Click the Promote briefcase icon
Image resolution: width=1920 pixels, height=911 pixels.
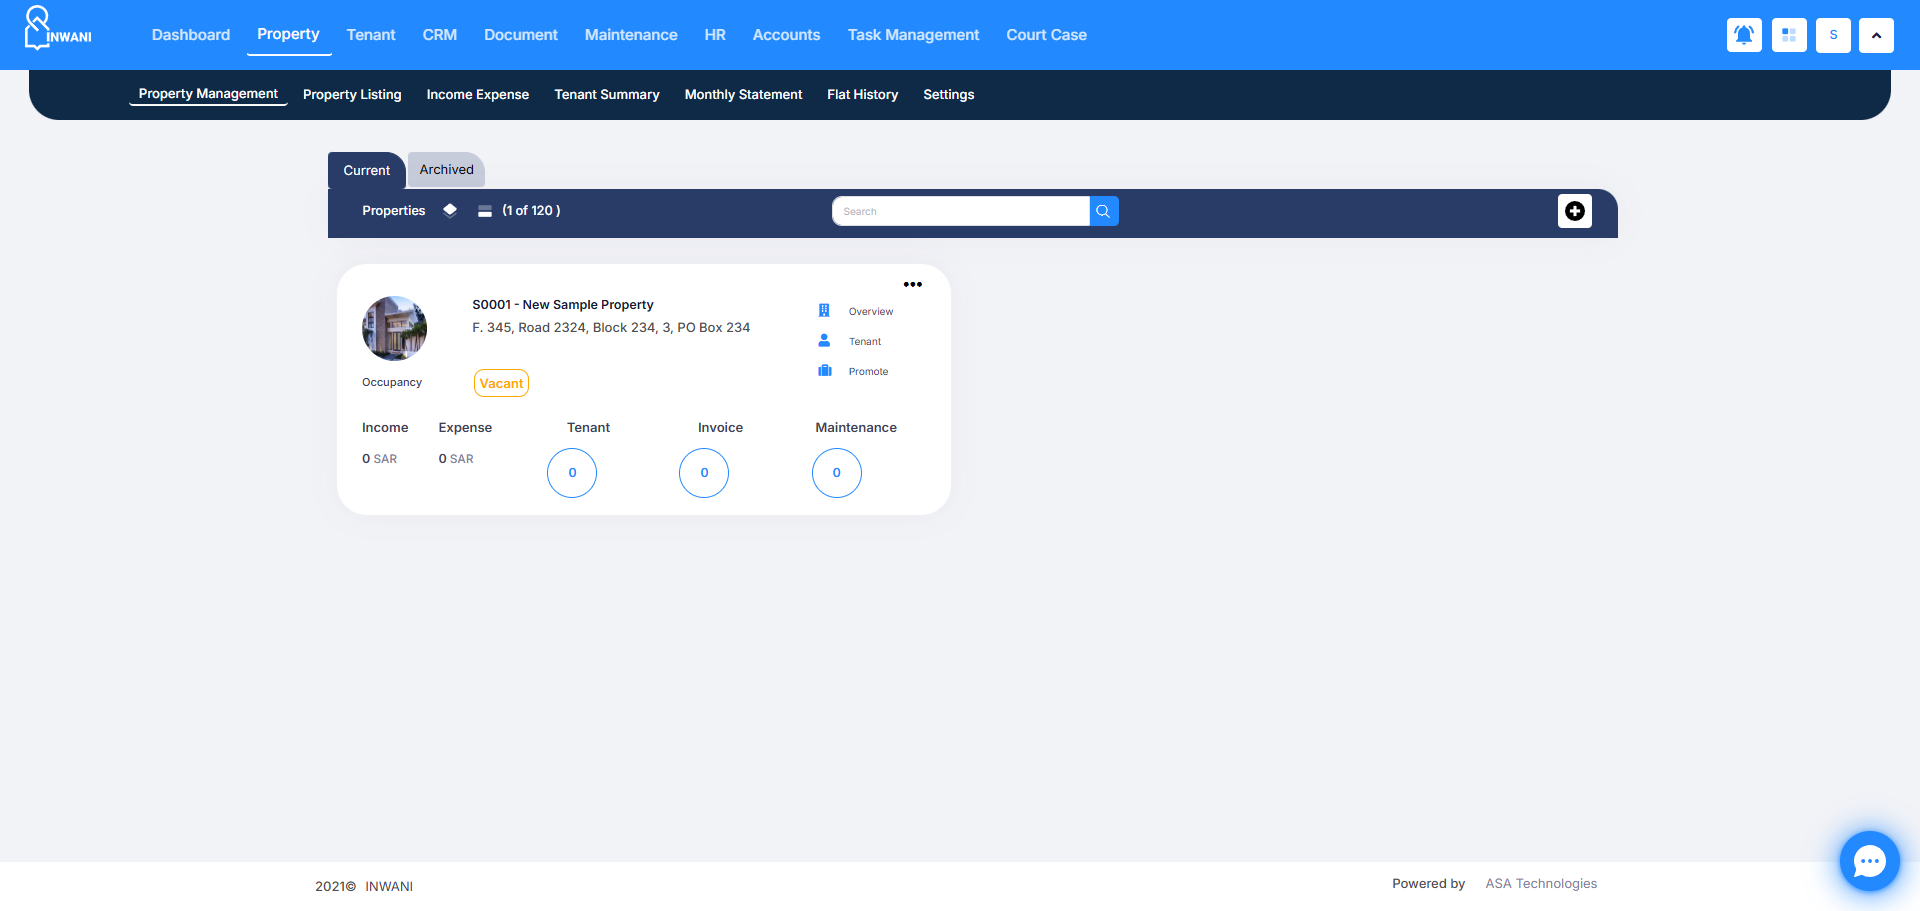coord(825,371)
